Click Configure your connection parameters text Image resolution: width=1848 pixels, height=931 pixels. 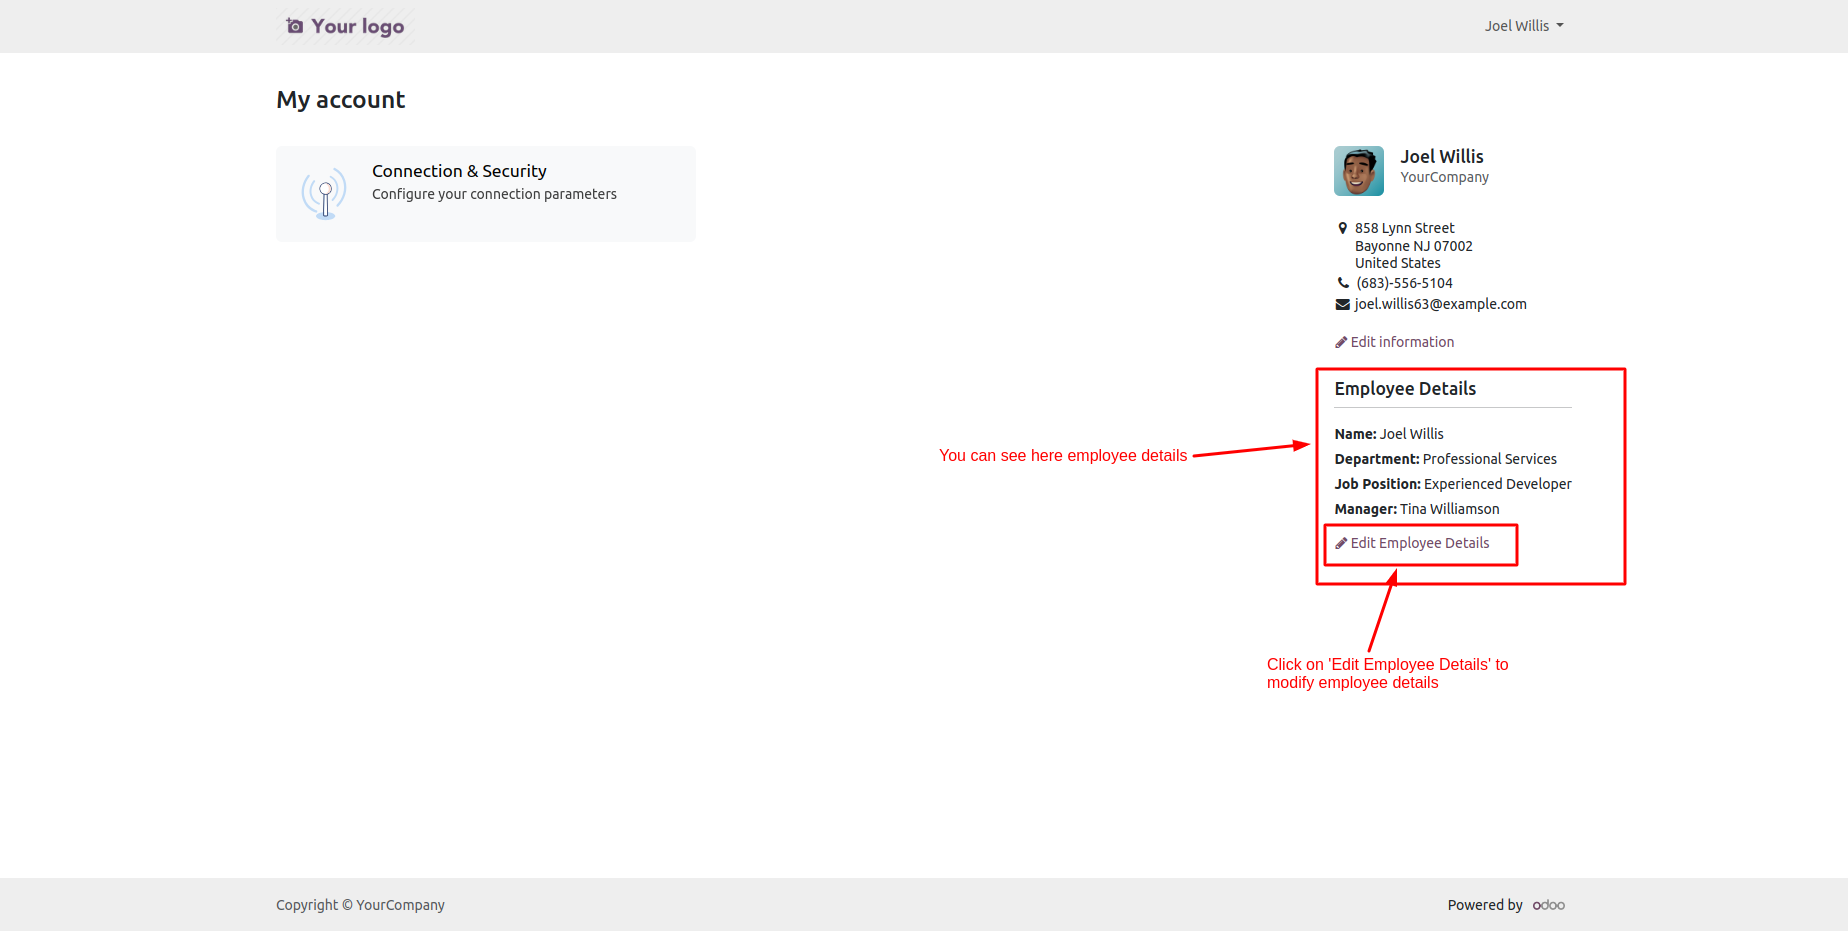tap(494, 194)
